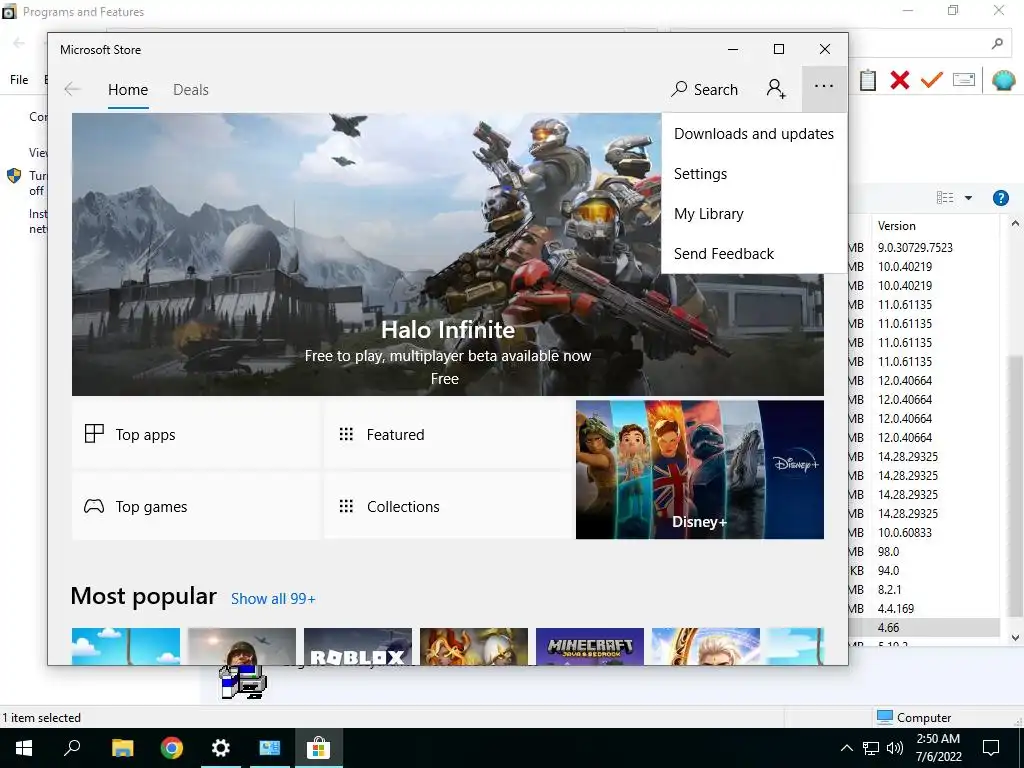1024x768 pixels.
Task: Open Microsoft Store search
Action: (704, 89)
